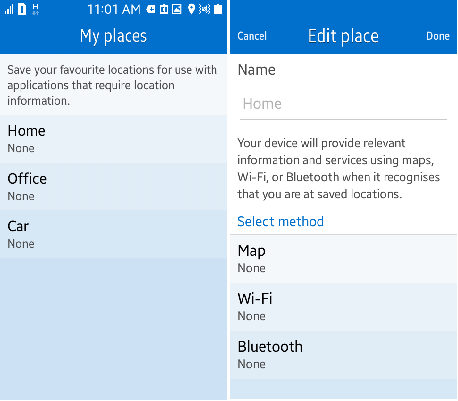Tap the My places title
This screenshot has height=401, width=458.
pos(113,36)
